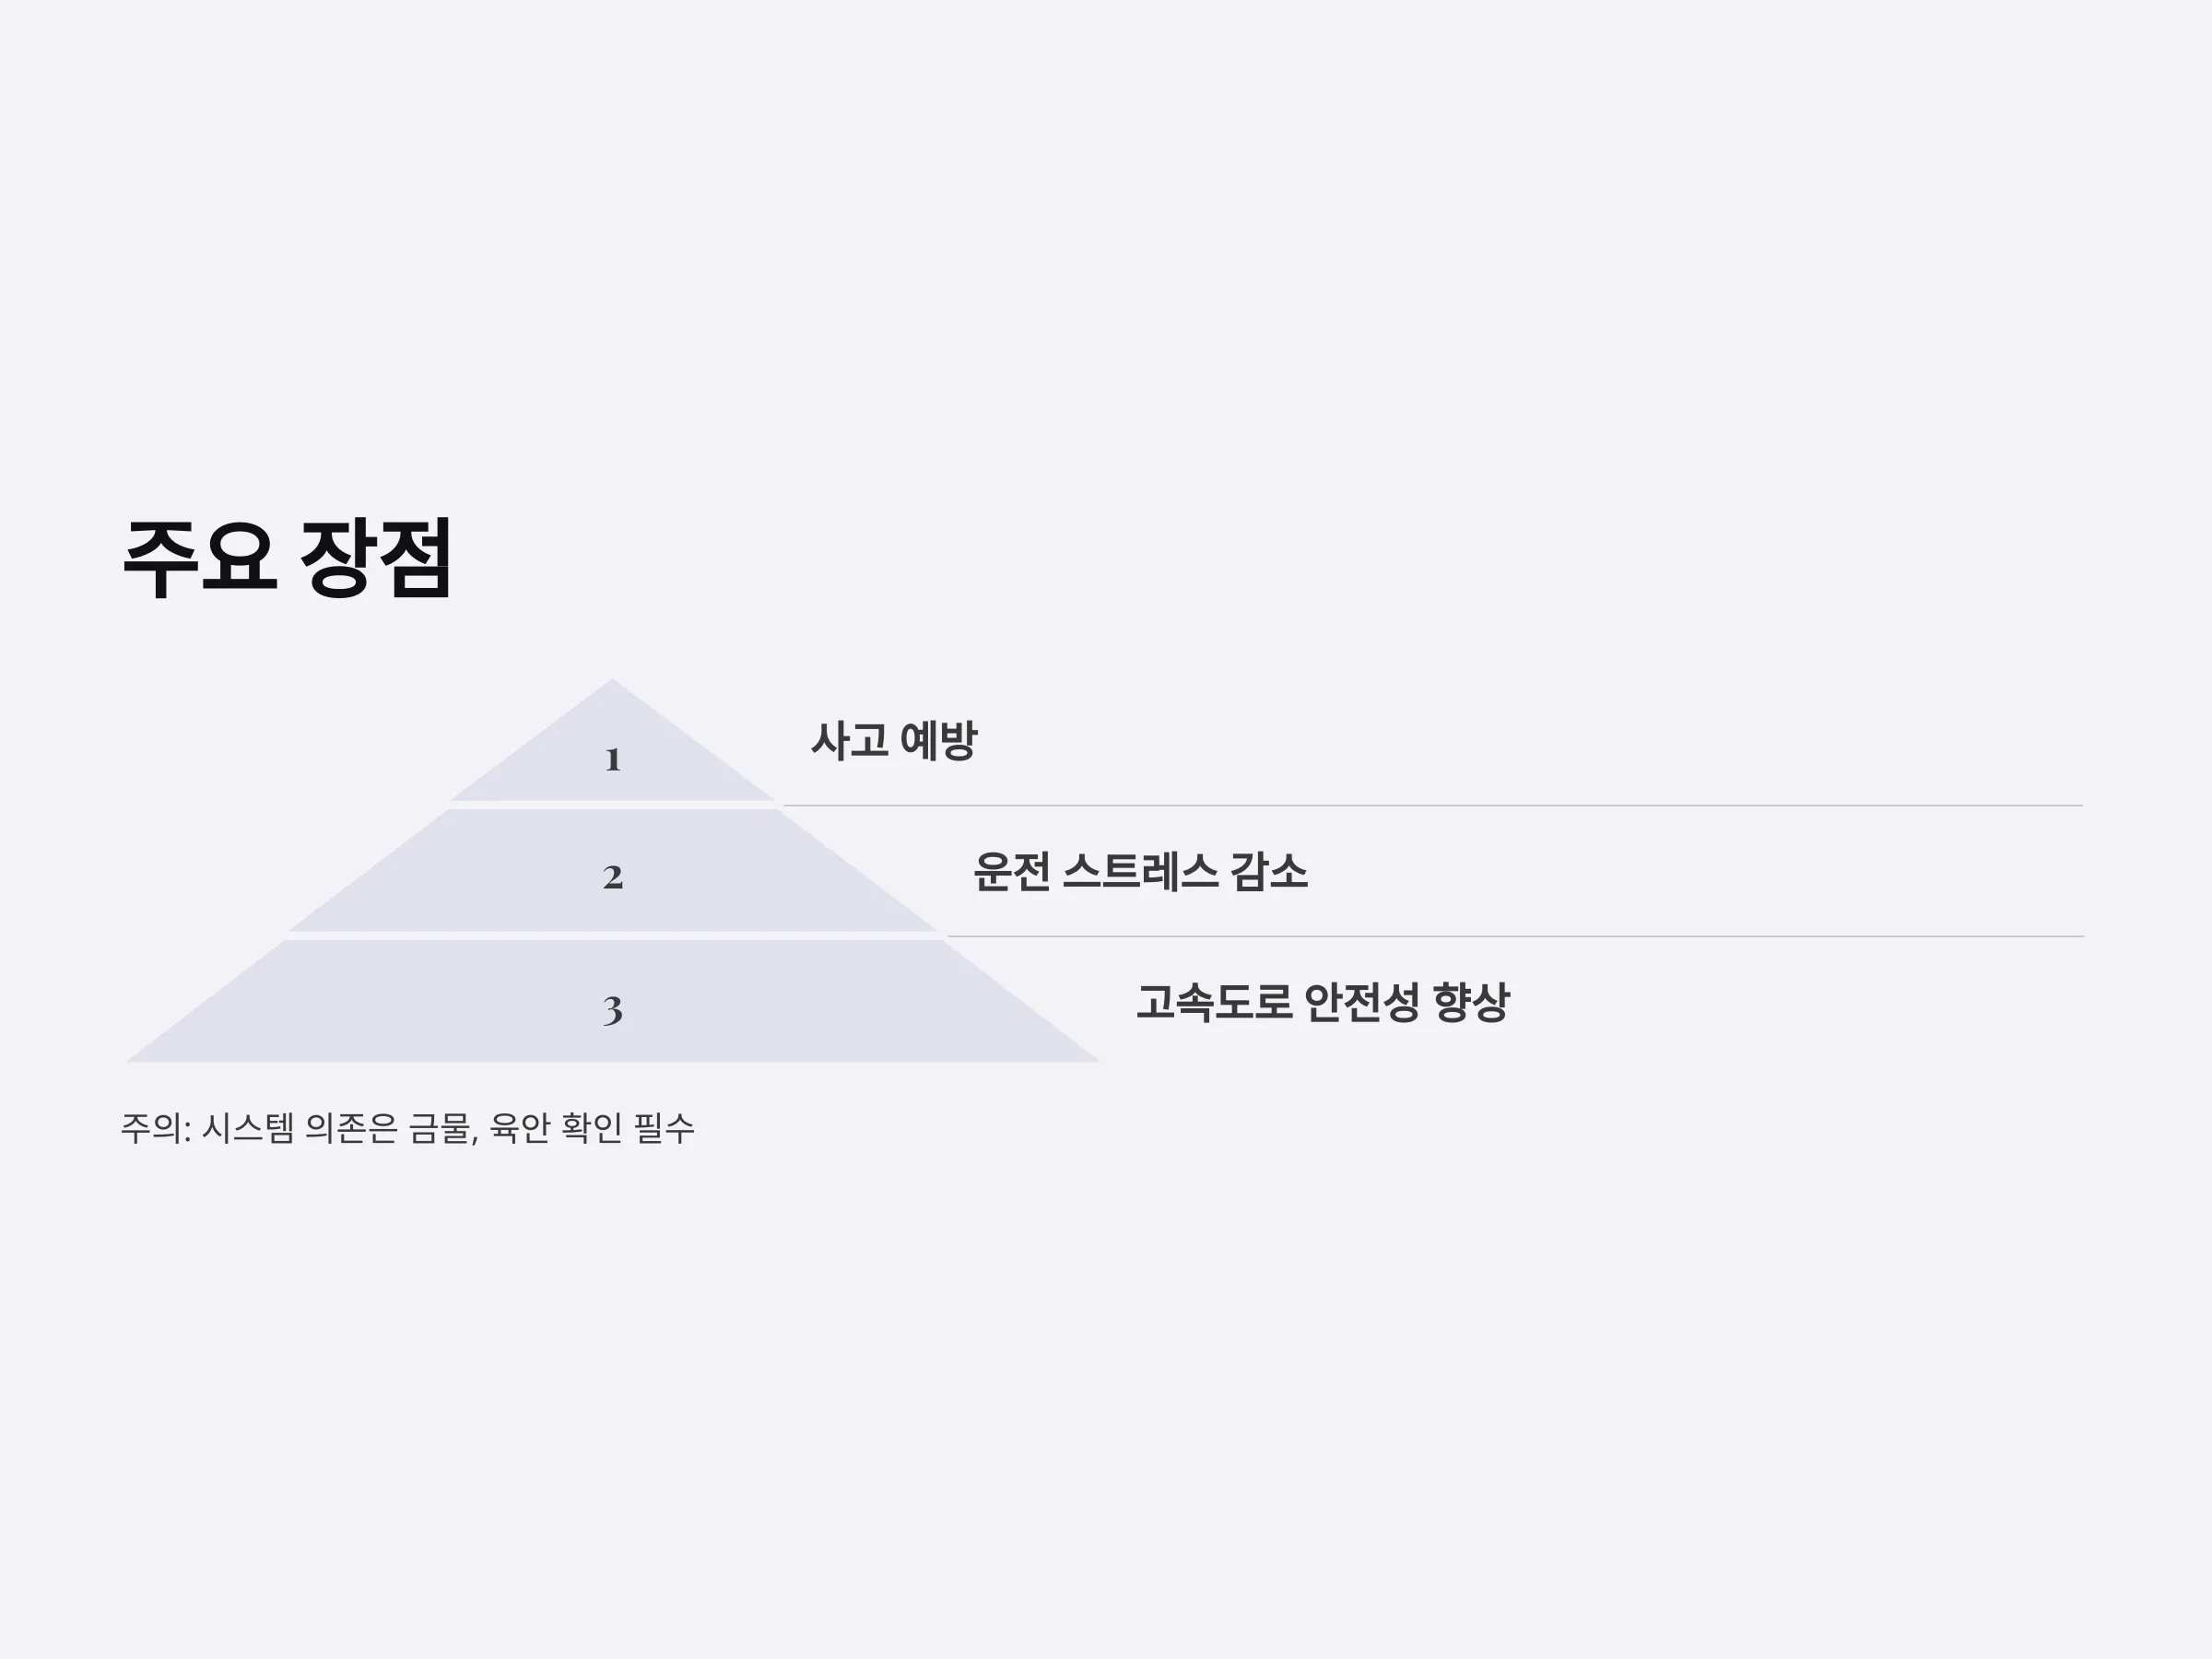Click the word 필수 ending the footnote
The image size is (2212, 1659).
pyautogui.click(x=664, y=1128)
